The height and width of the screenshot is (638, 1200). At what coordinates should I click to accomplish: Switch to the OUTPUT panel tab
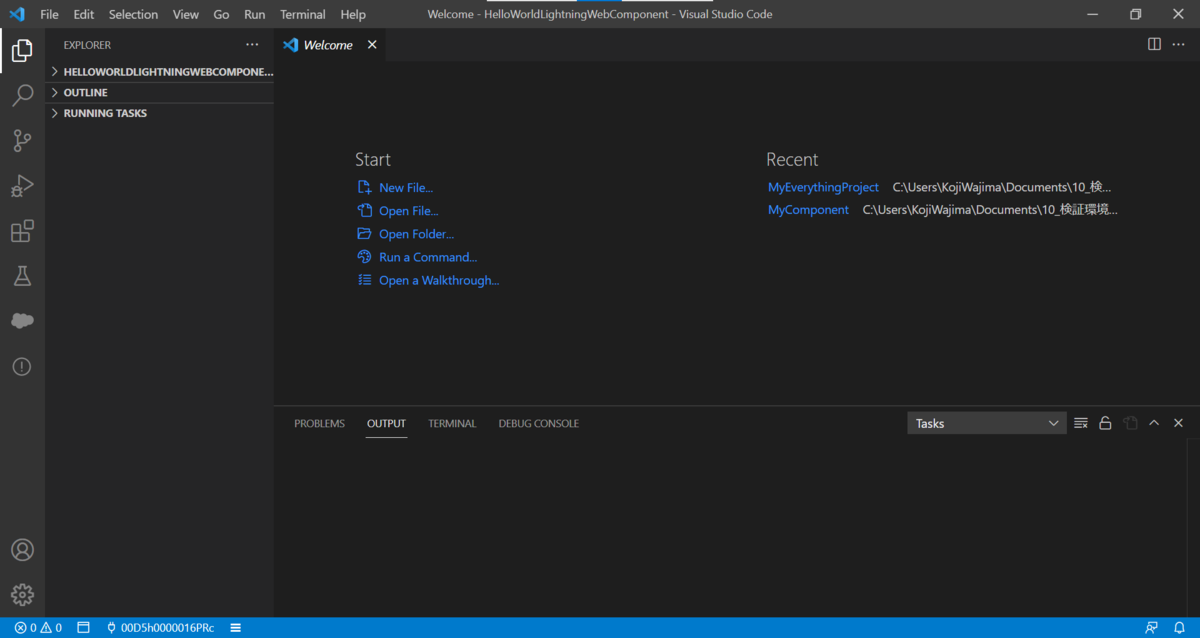386,423
